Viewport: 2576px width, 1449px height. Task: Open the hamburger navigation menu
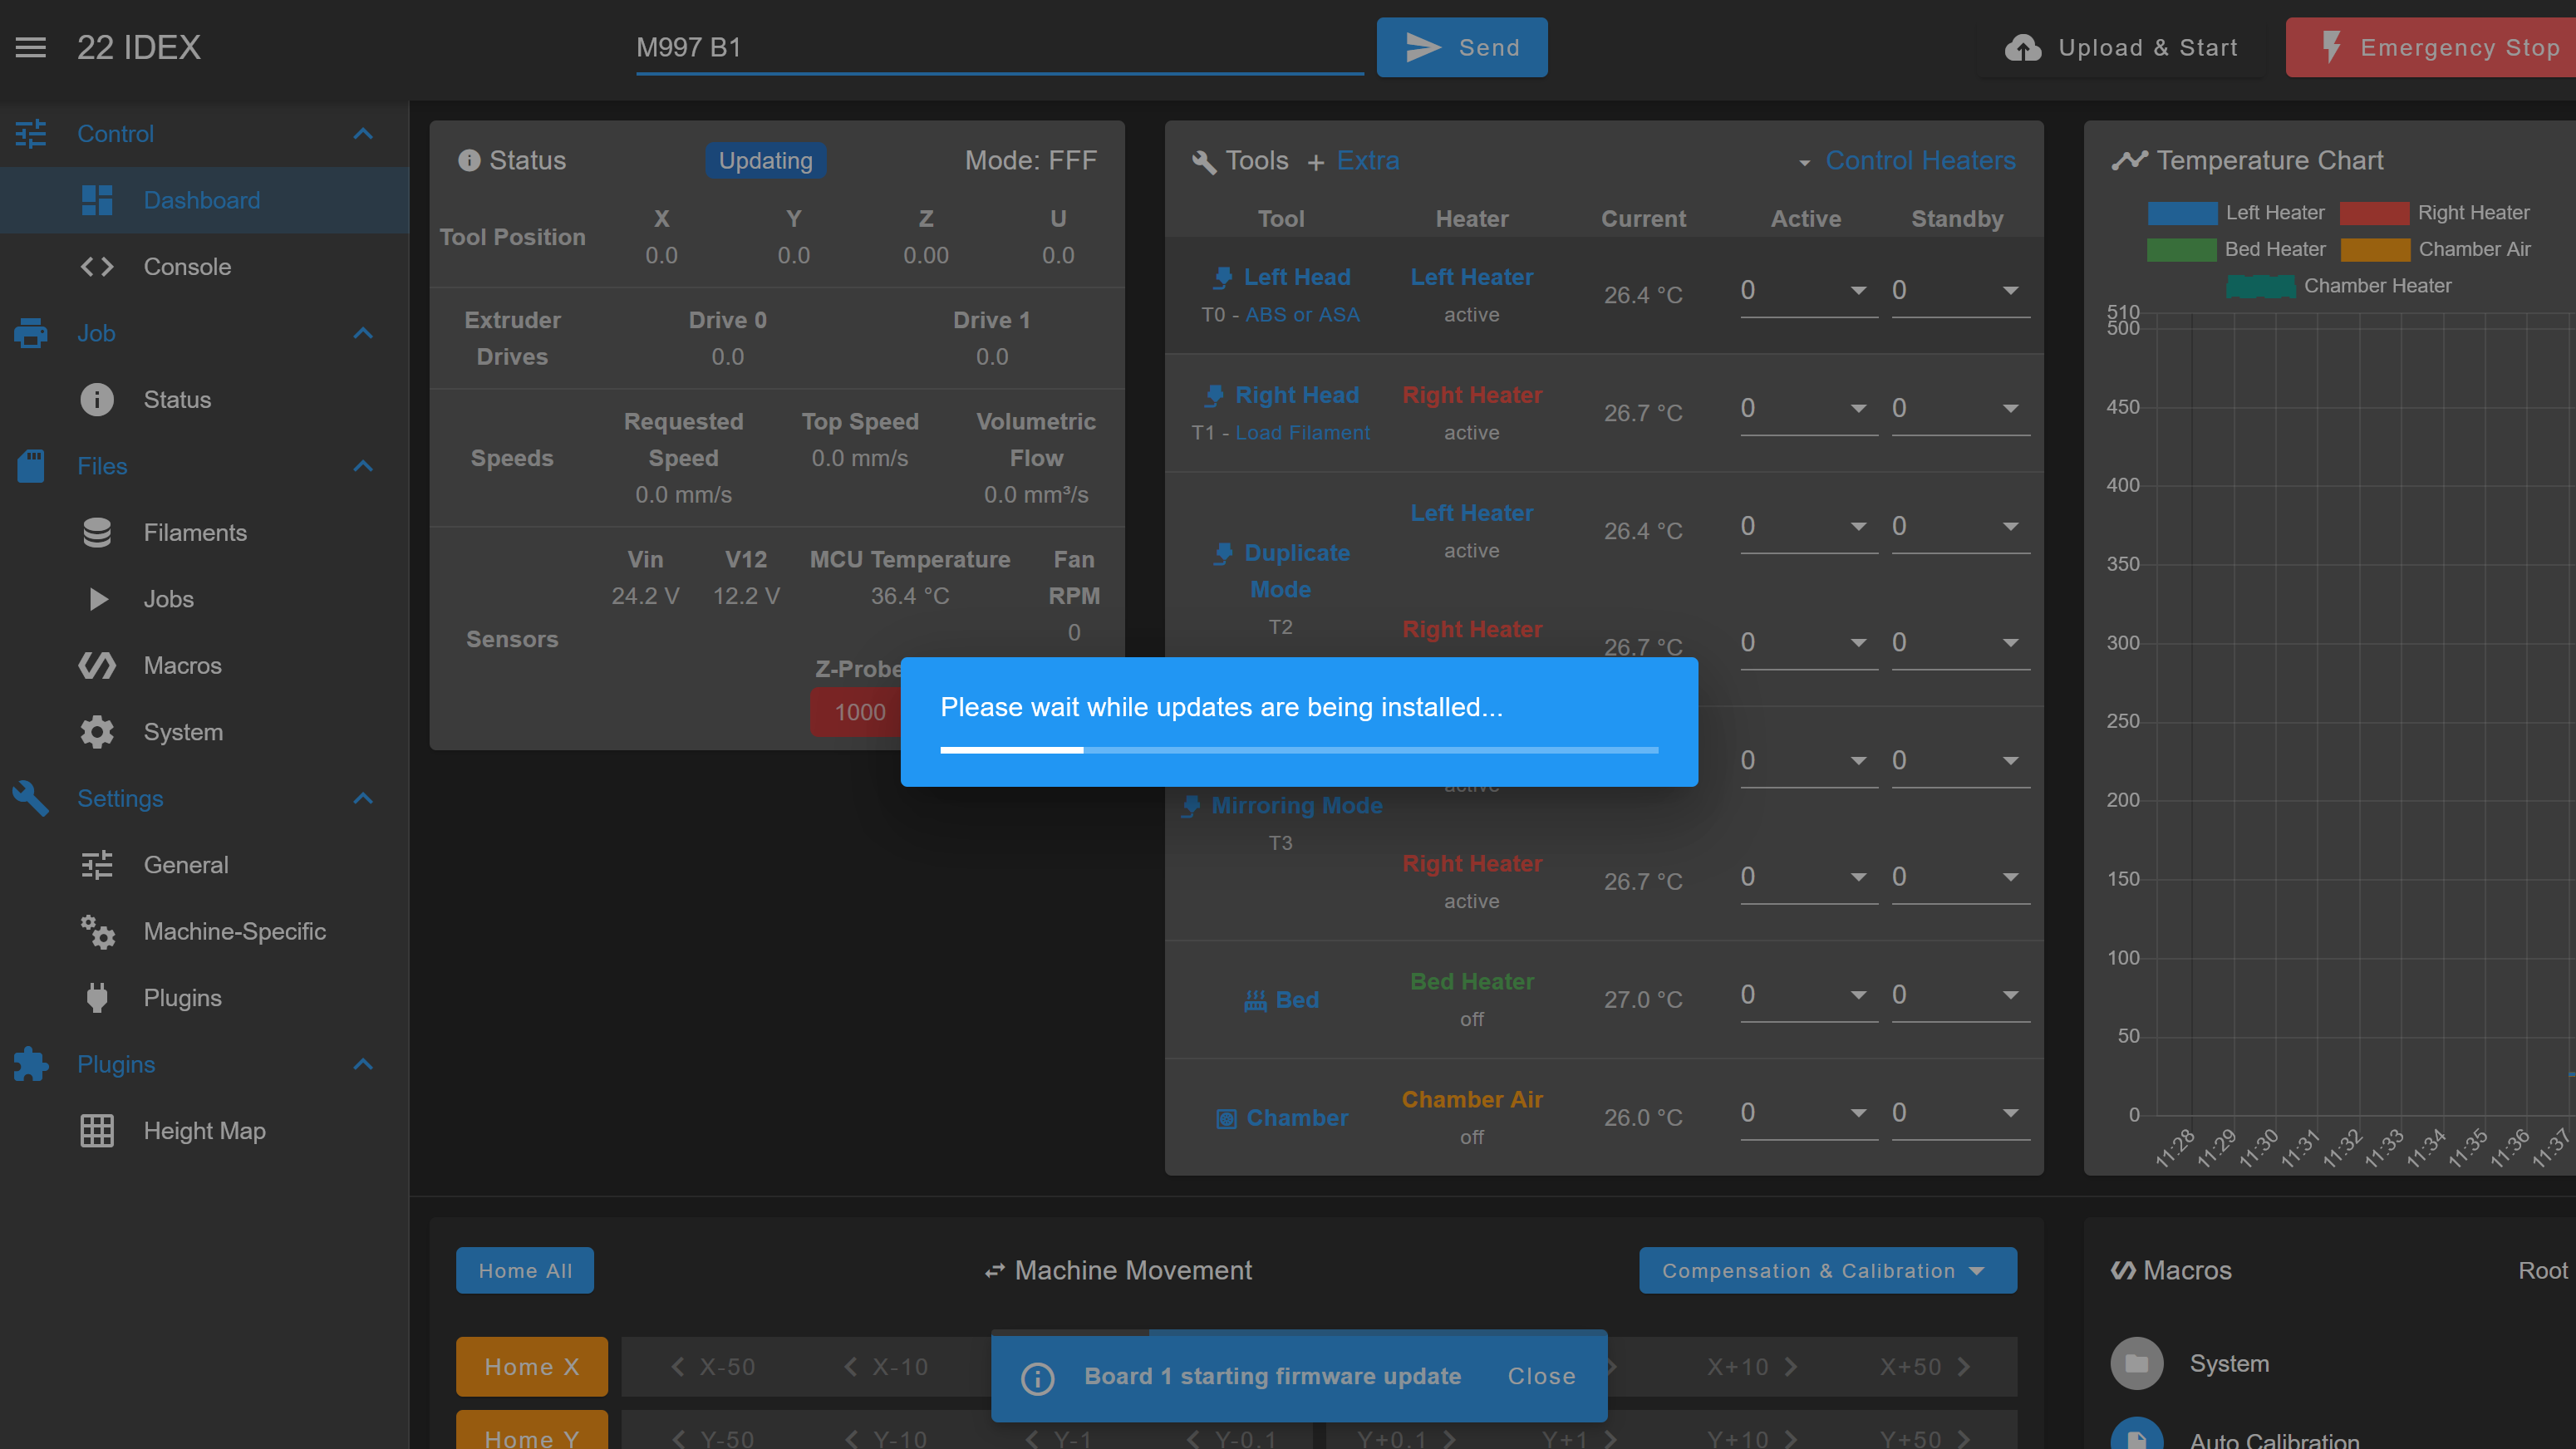pos(31,47)
